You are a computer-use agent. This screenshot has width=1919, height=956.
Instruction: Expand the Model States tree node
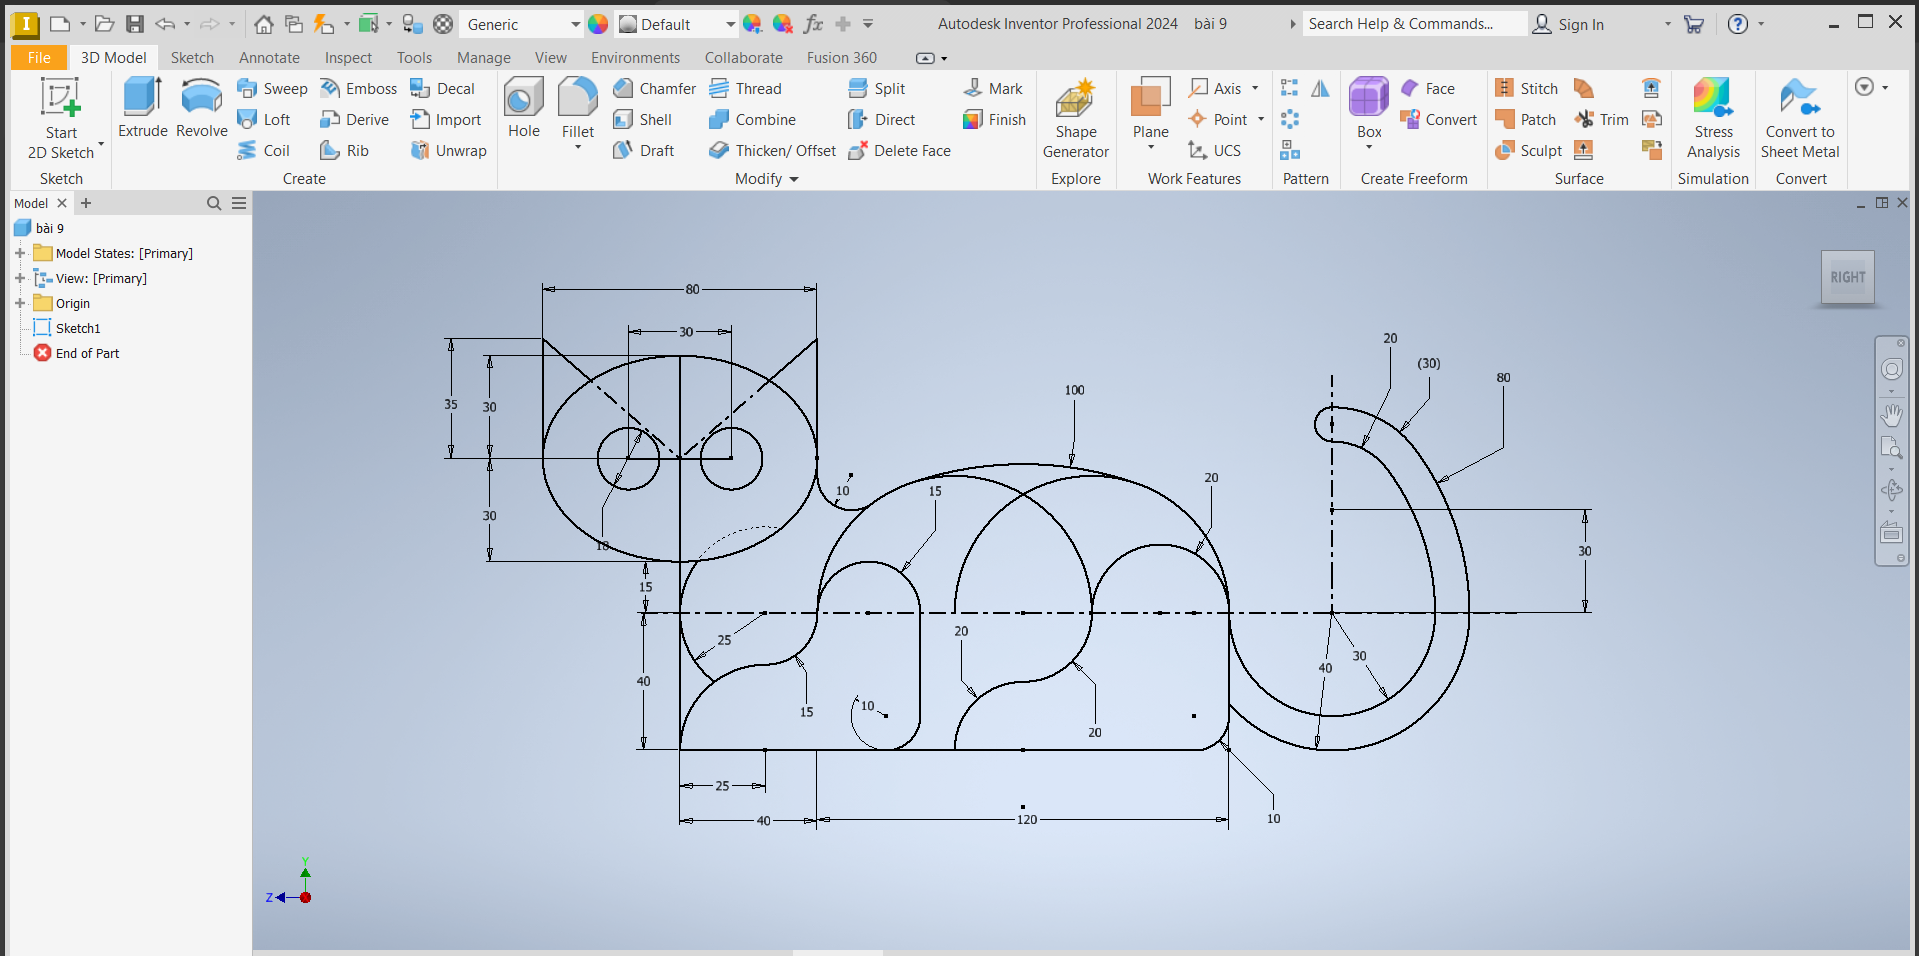(20, 254)
